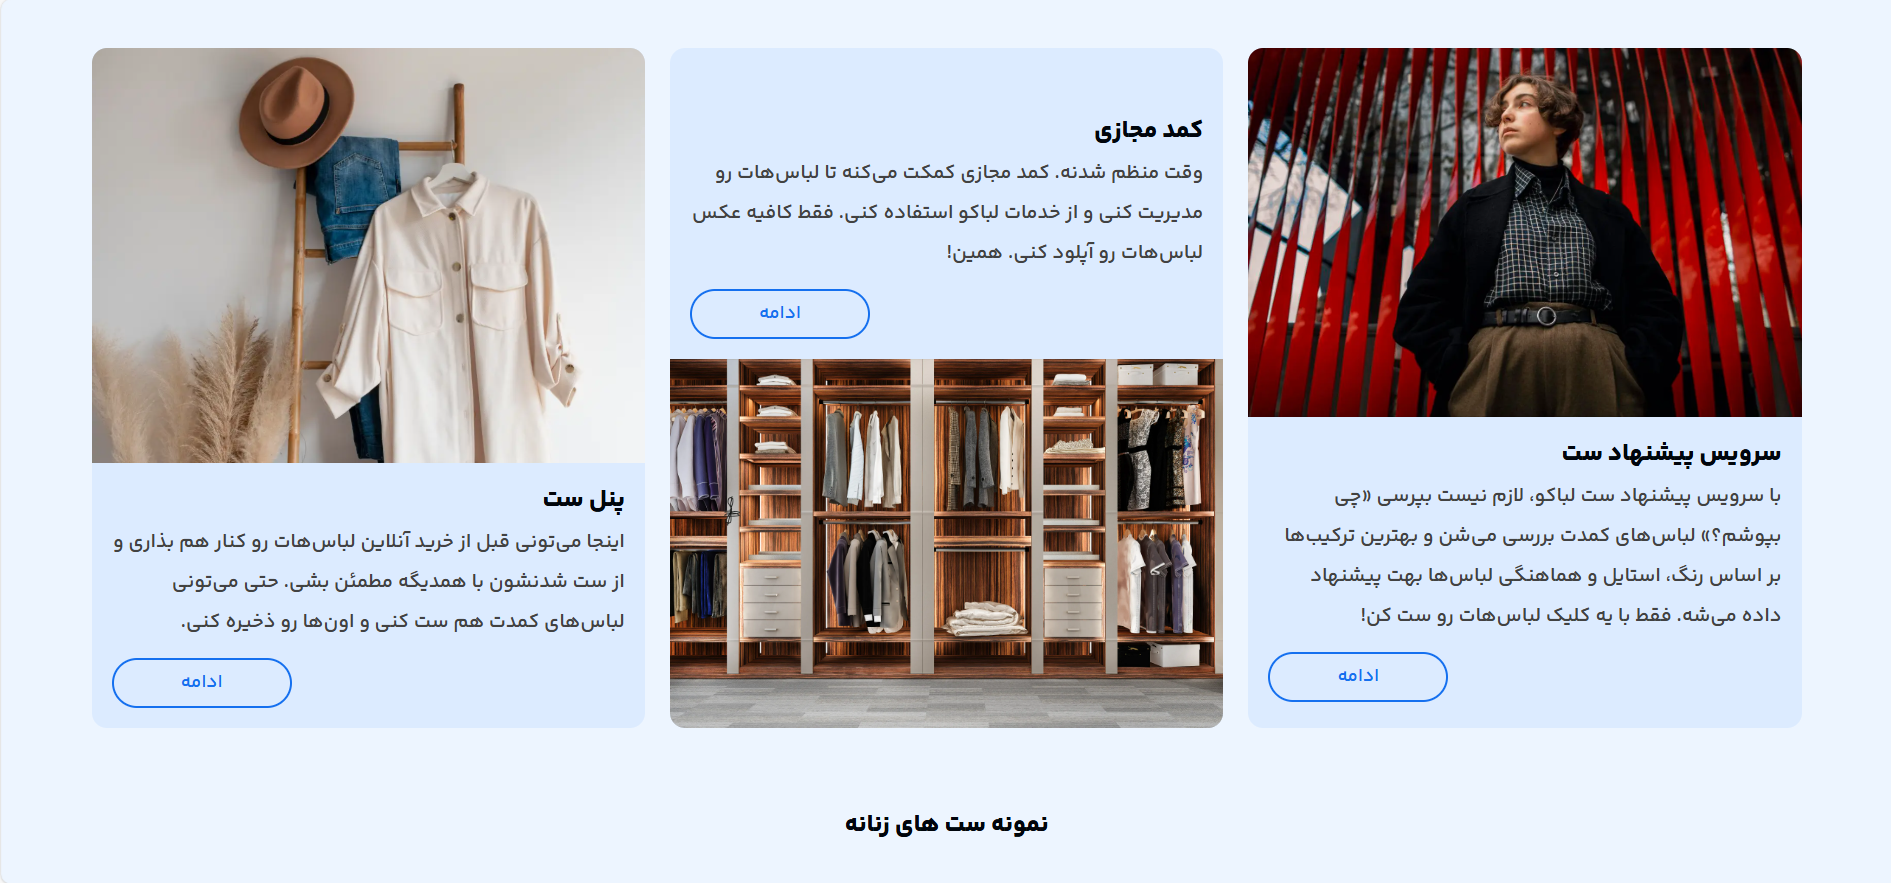Select the cream shirt hanging on the ladder
This screenshot has width=1891, height=883.
450,320
